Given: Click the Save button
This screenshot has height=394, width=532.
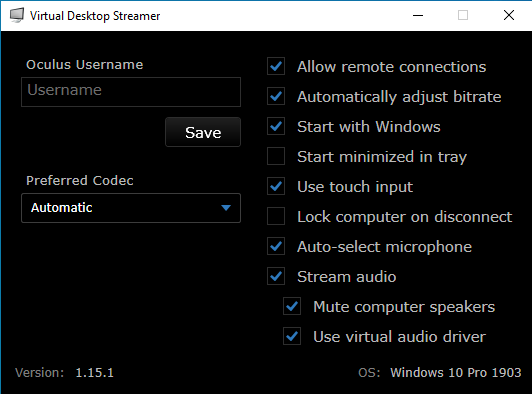Looking at the screenshot, I should click(x=203, y=132).
